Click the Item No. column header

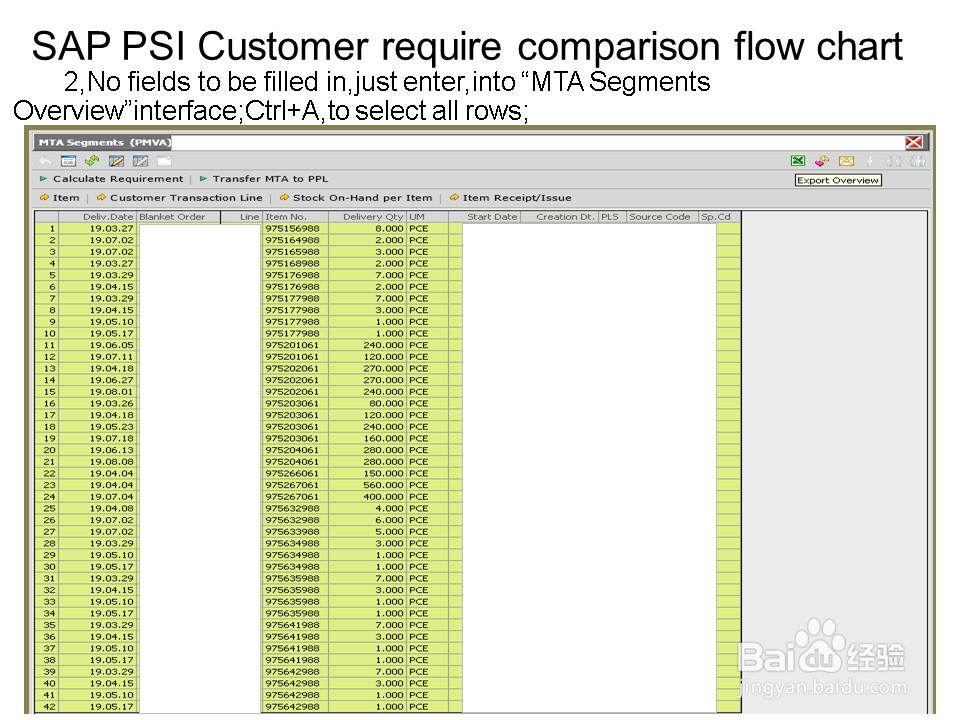[x=295, y=217]
